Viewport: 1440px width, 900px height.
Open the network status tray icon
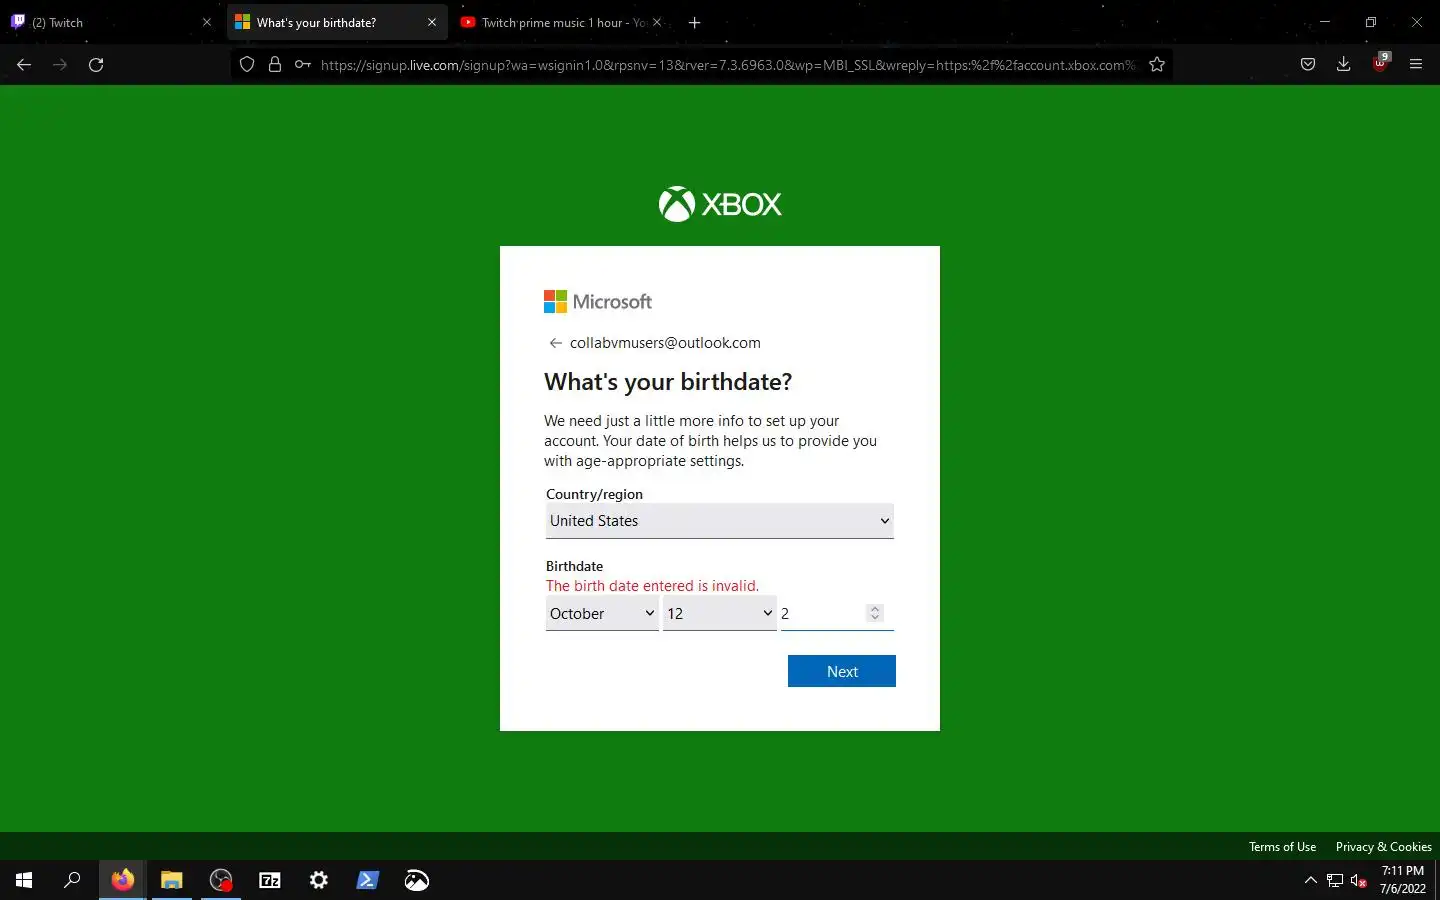(x=1335, y=880)
